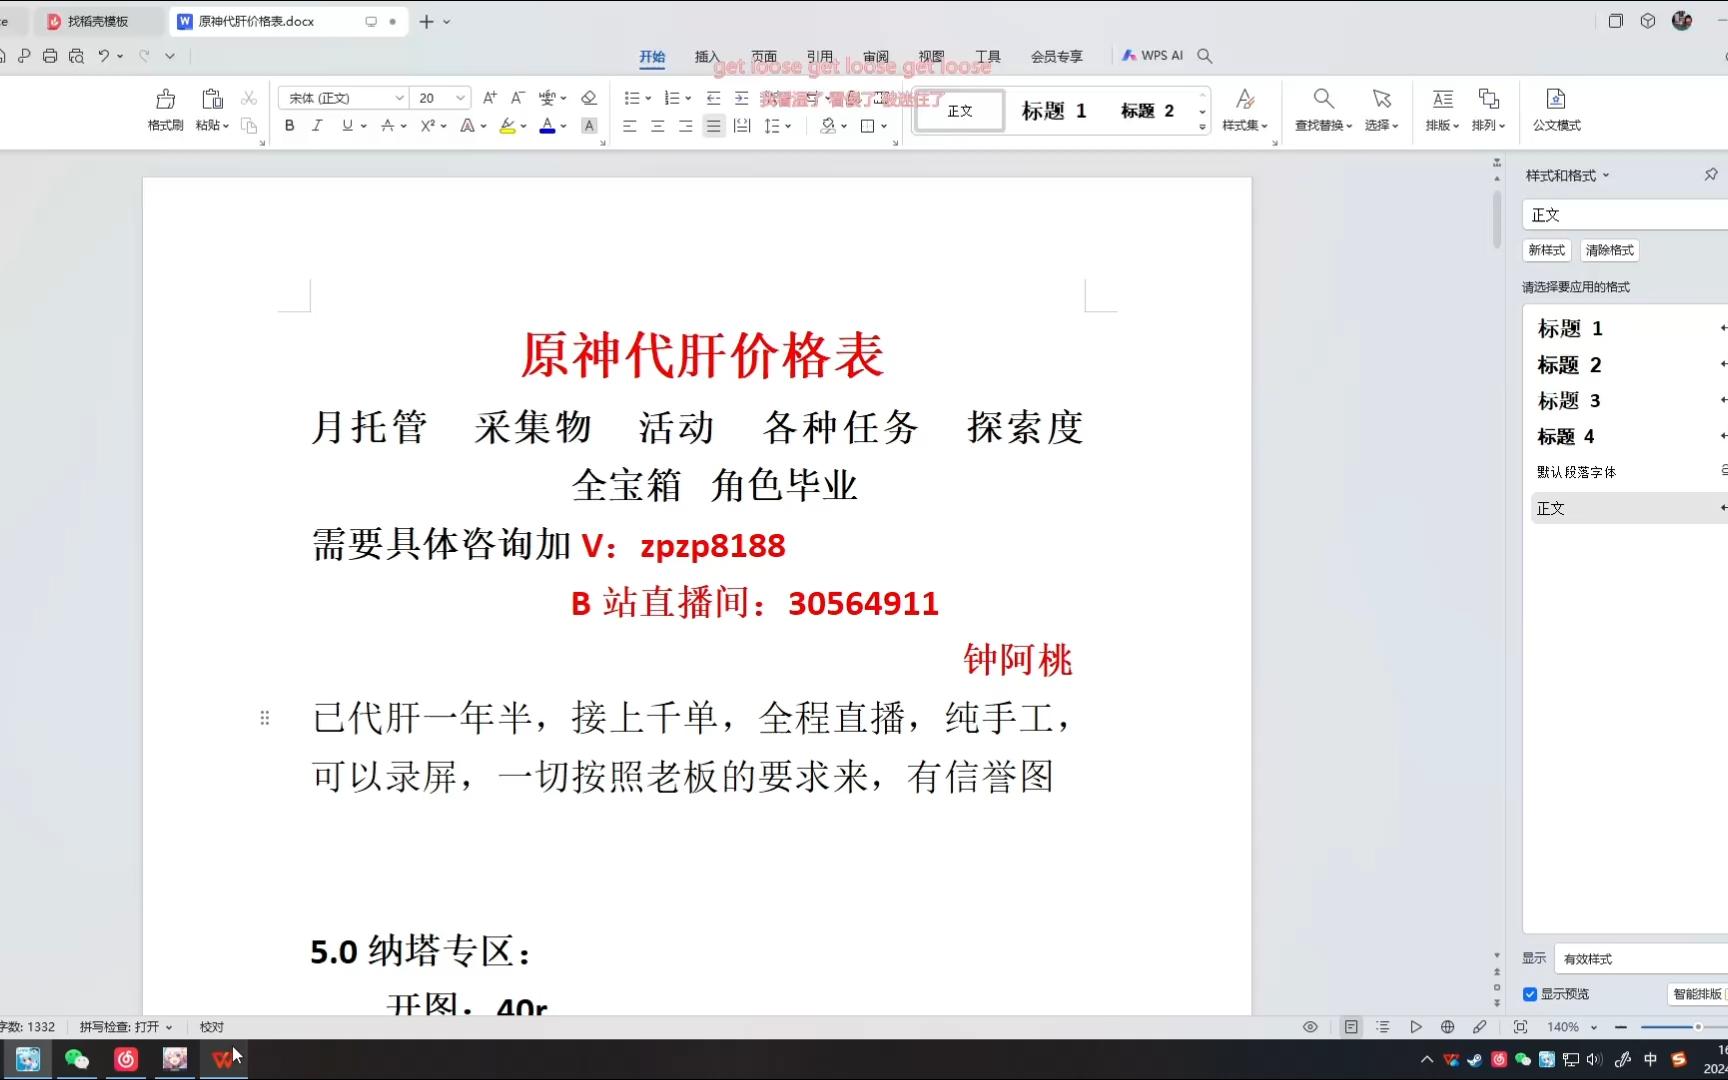Click 新样式 in styles pane

1546,250
